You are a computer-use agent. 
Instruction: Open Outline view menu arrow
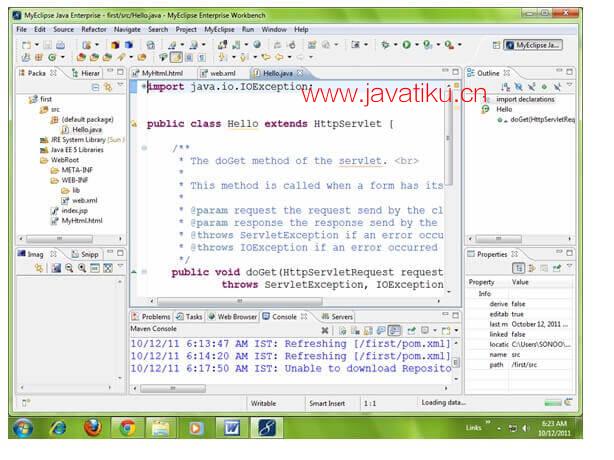click(x=569, y=84)
